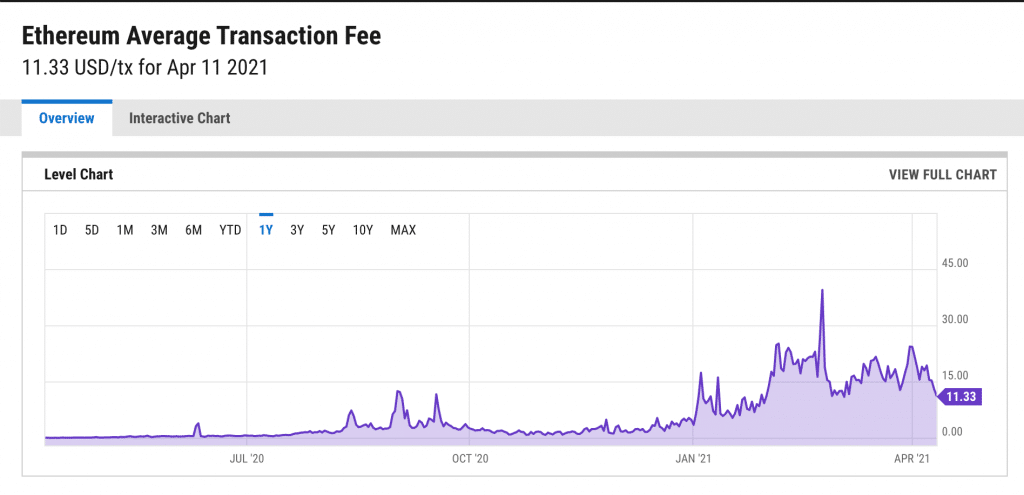Viewport: 1024px width, 495px height.
Task: Choose the YTD range option
Action: 230,230
